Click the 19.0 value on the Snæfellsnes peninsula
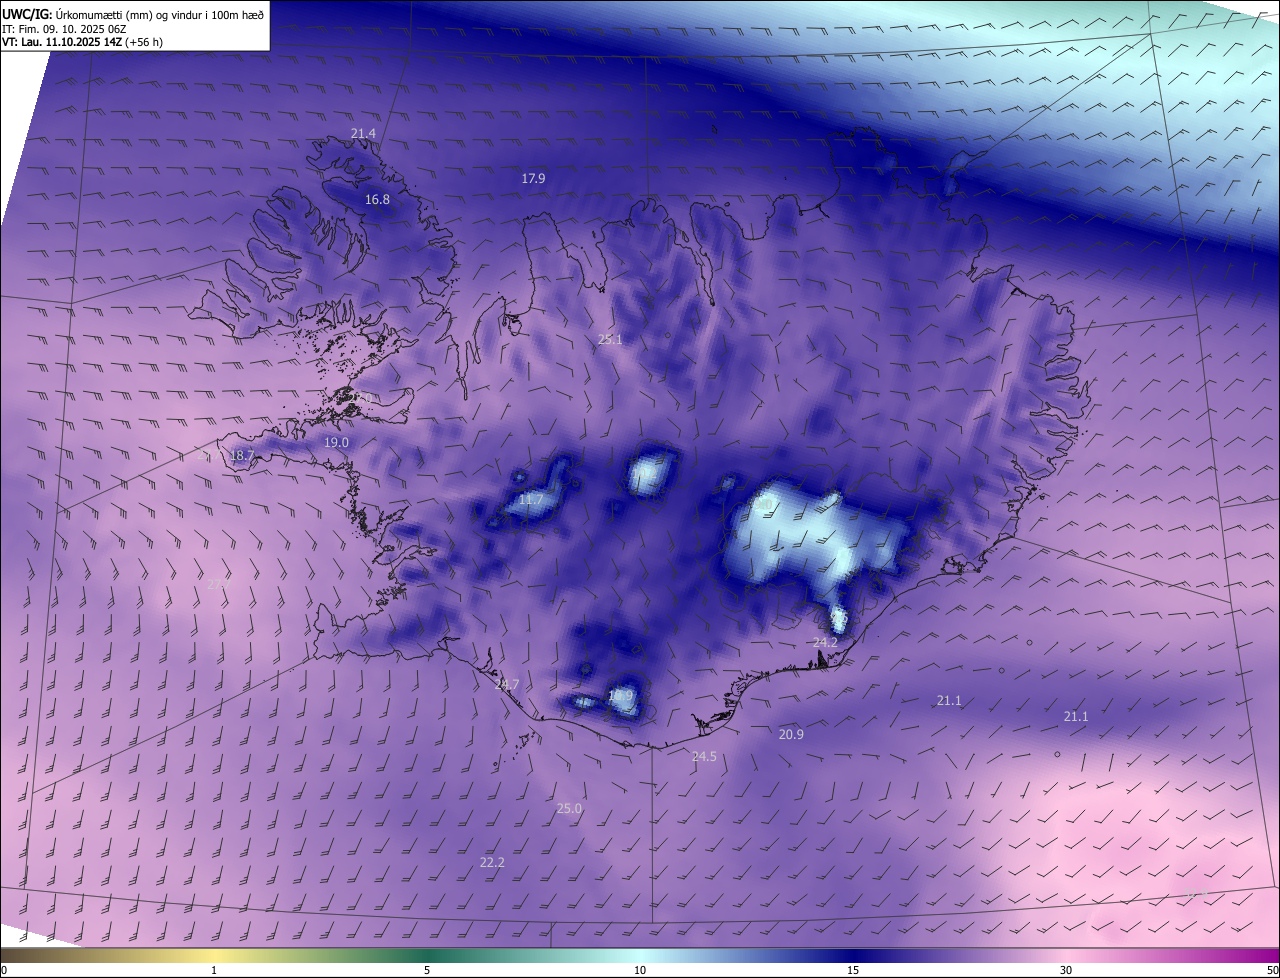The height and width of the screenshot is (978, 1280). pos(336,443)
